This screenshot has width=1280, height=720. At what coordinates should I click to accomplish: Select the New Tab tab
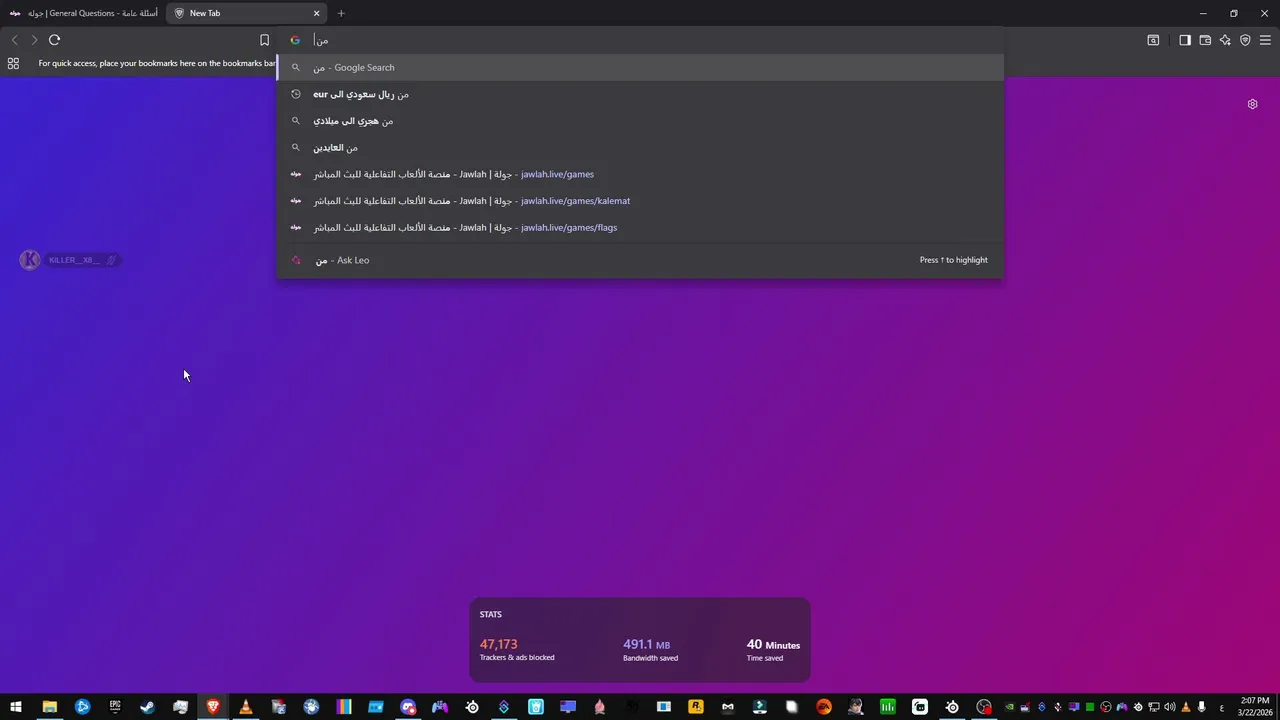(248, 13)
